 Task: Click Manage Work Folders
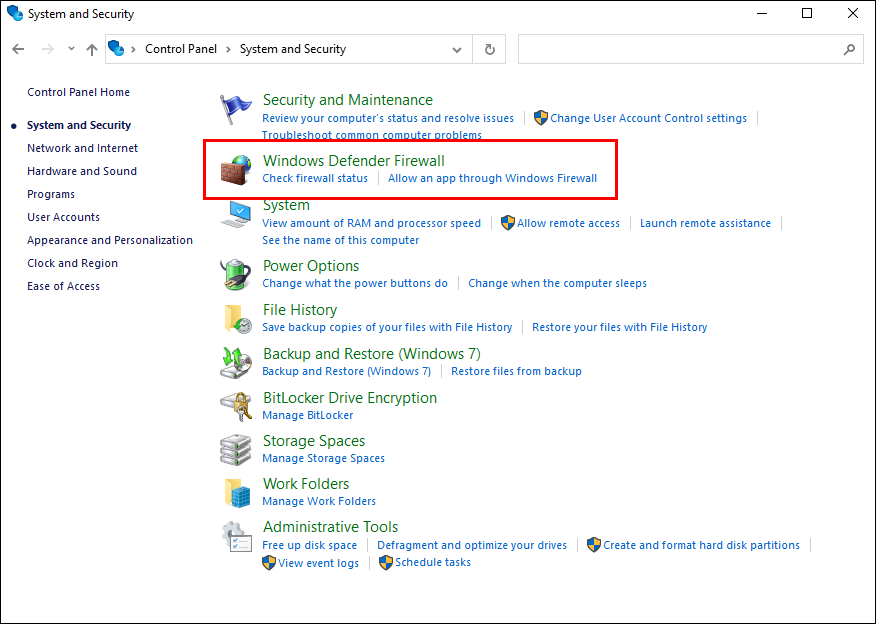click(319, 502)
